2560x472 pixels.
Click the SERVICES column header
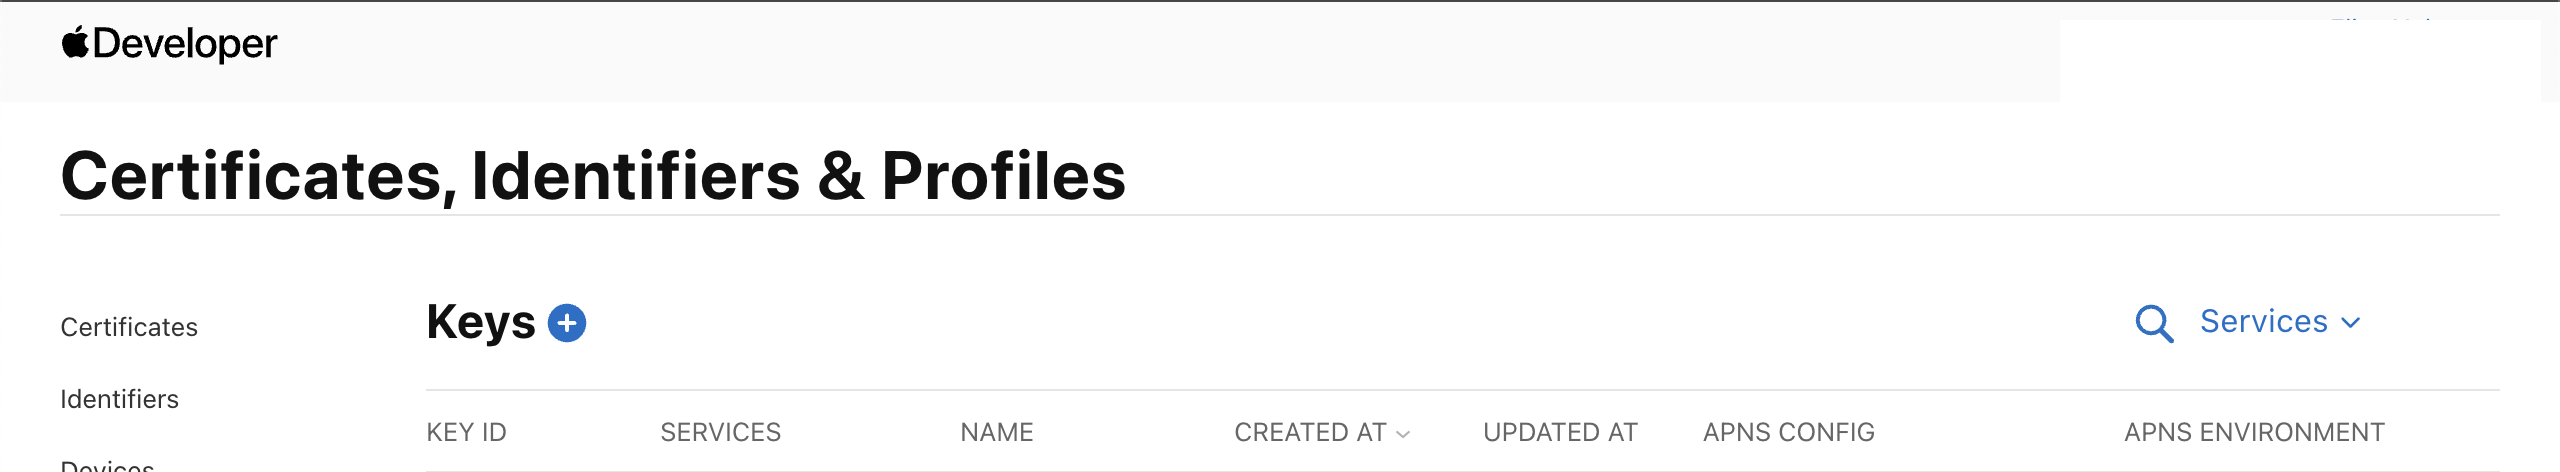(x=720, y=432)
